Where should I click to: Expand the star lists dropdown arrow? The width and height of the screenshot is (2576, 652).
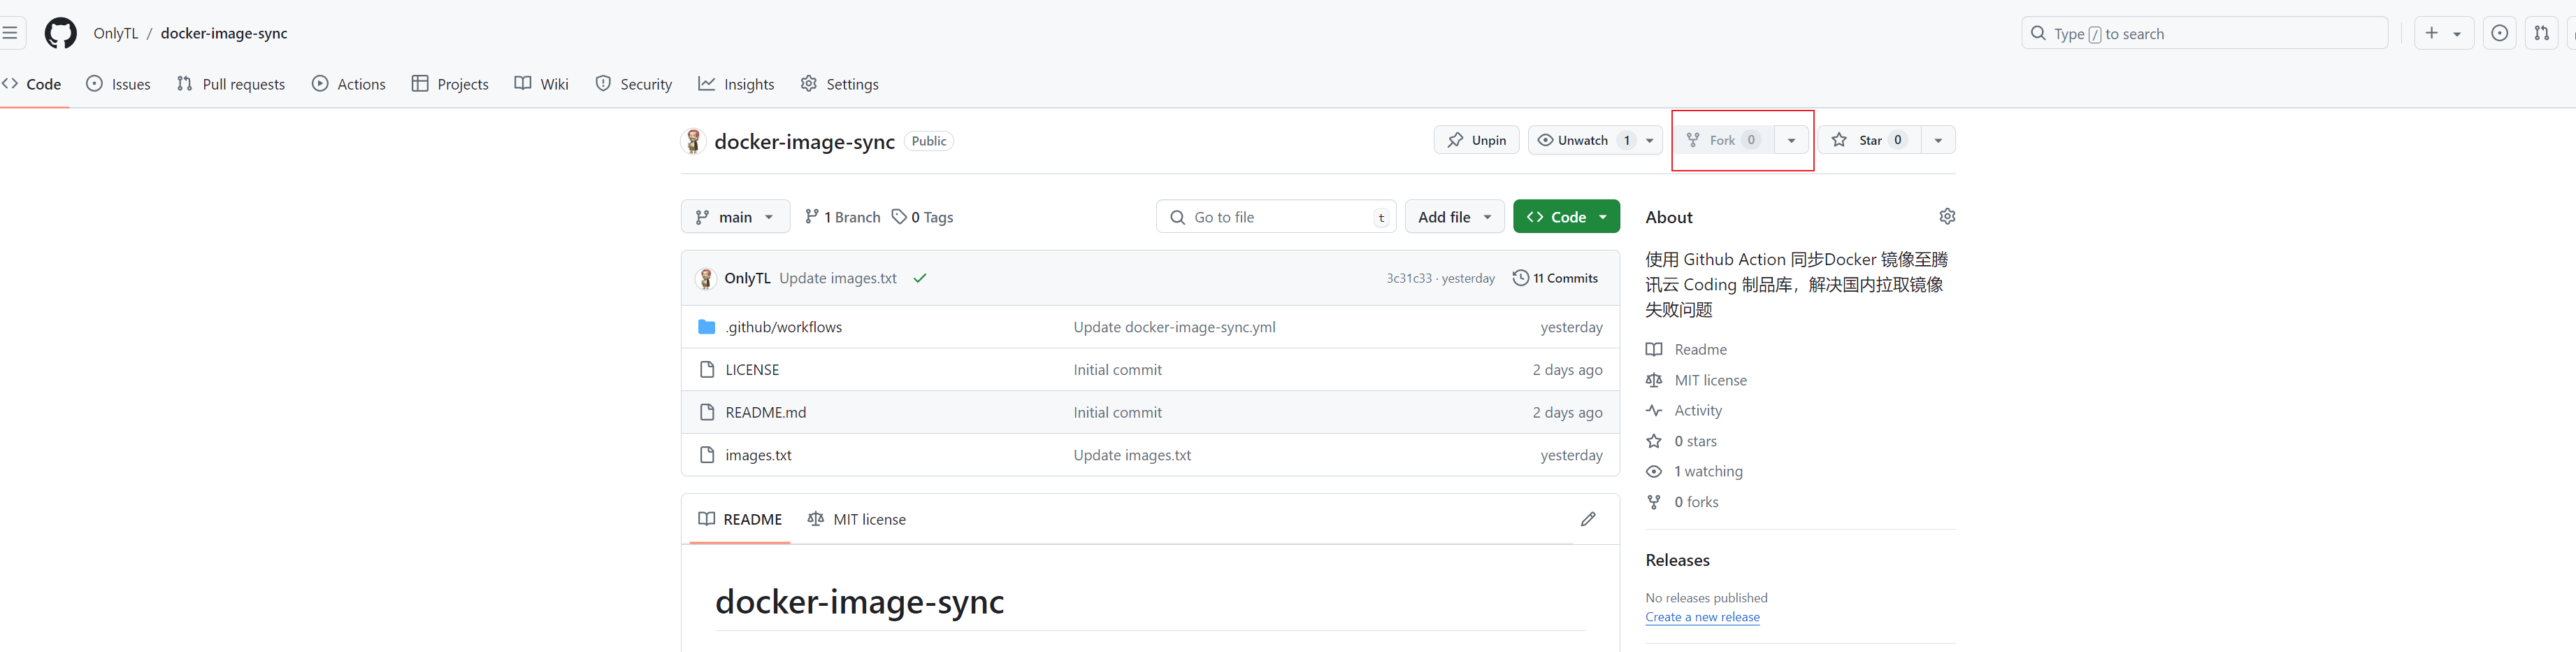click(x=1938, y=140)
